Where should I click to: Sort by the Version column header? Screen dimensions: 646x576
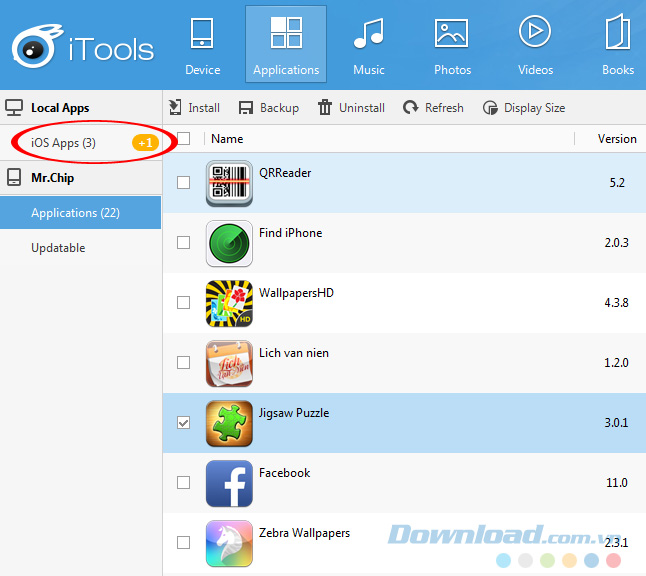click(617, 139)
